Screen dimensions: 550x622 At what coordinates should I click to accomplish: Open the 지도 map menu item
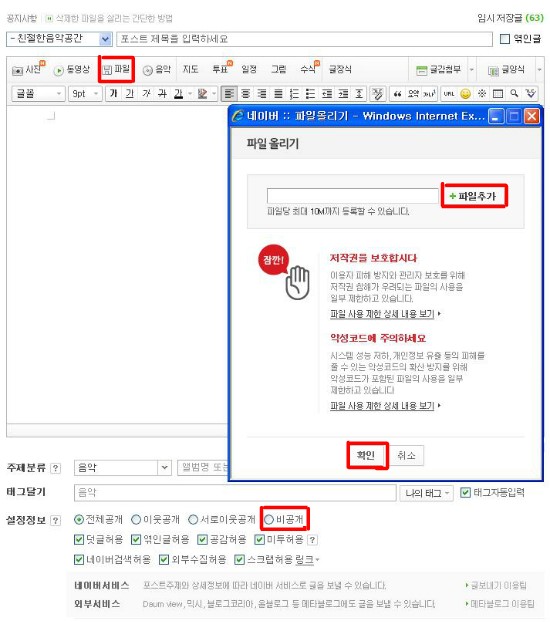(x=190, y=69)
